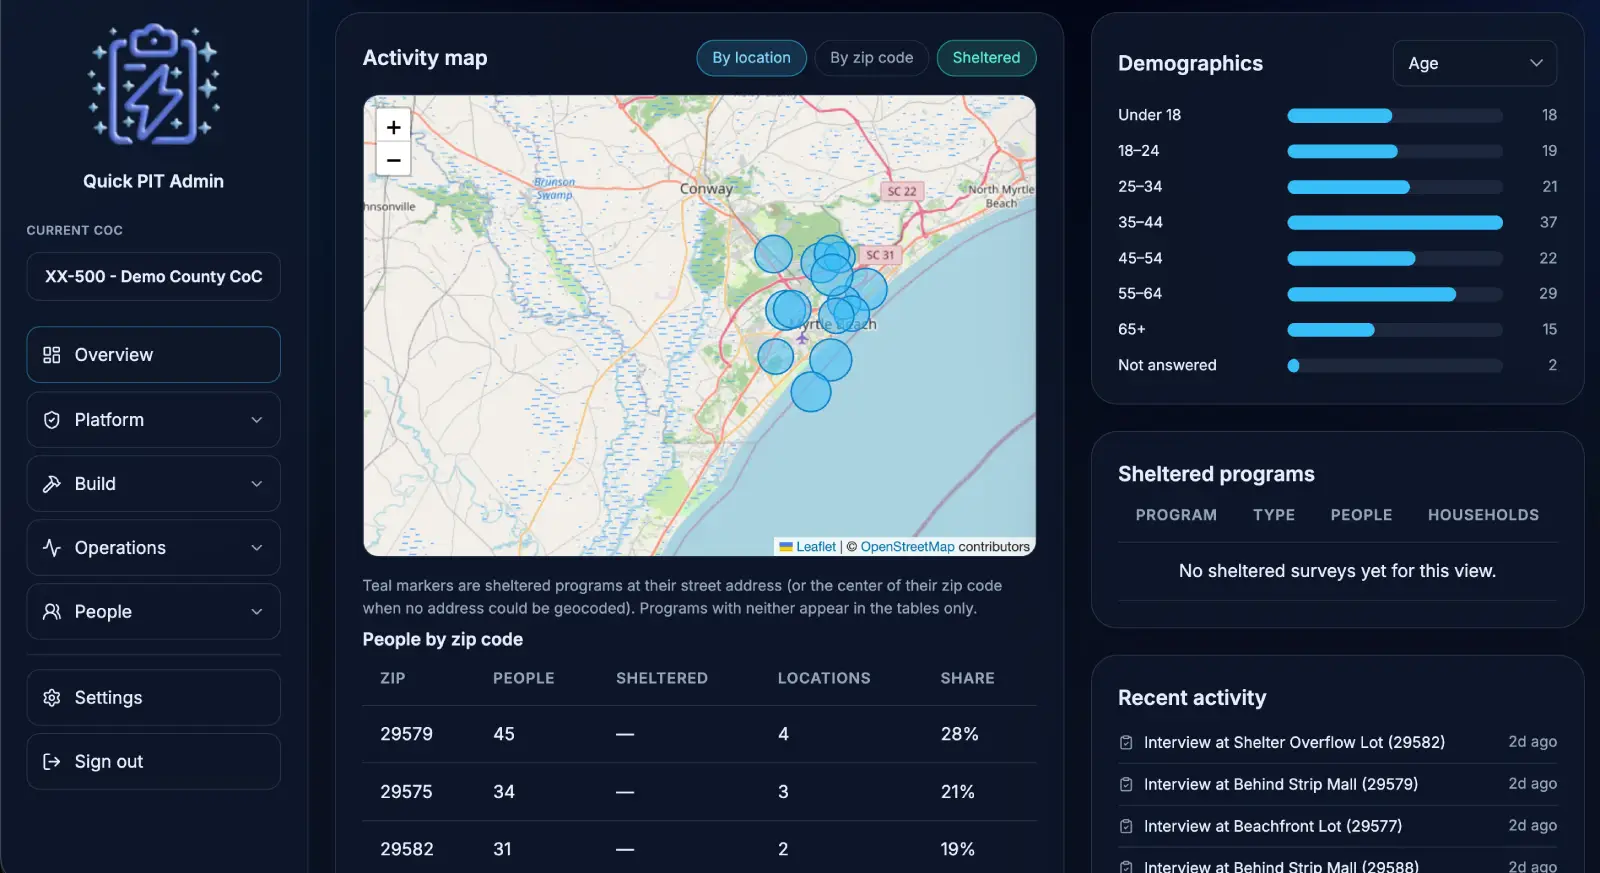This screenshot has width=1600, height=873.
Task: Open the People menu item
Action: point(153,612)
